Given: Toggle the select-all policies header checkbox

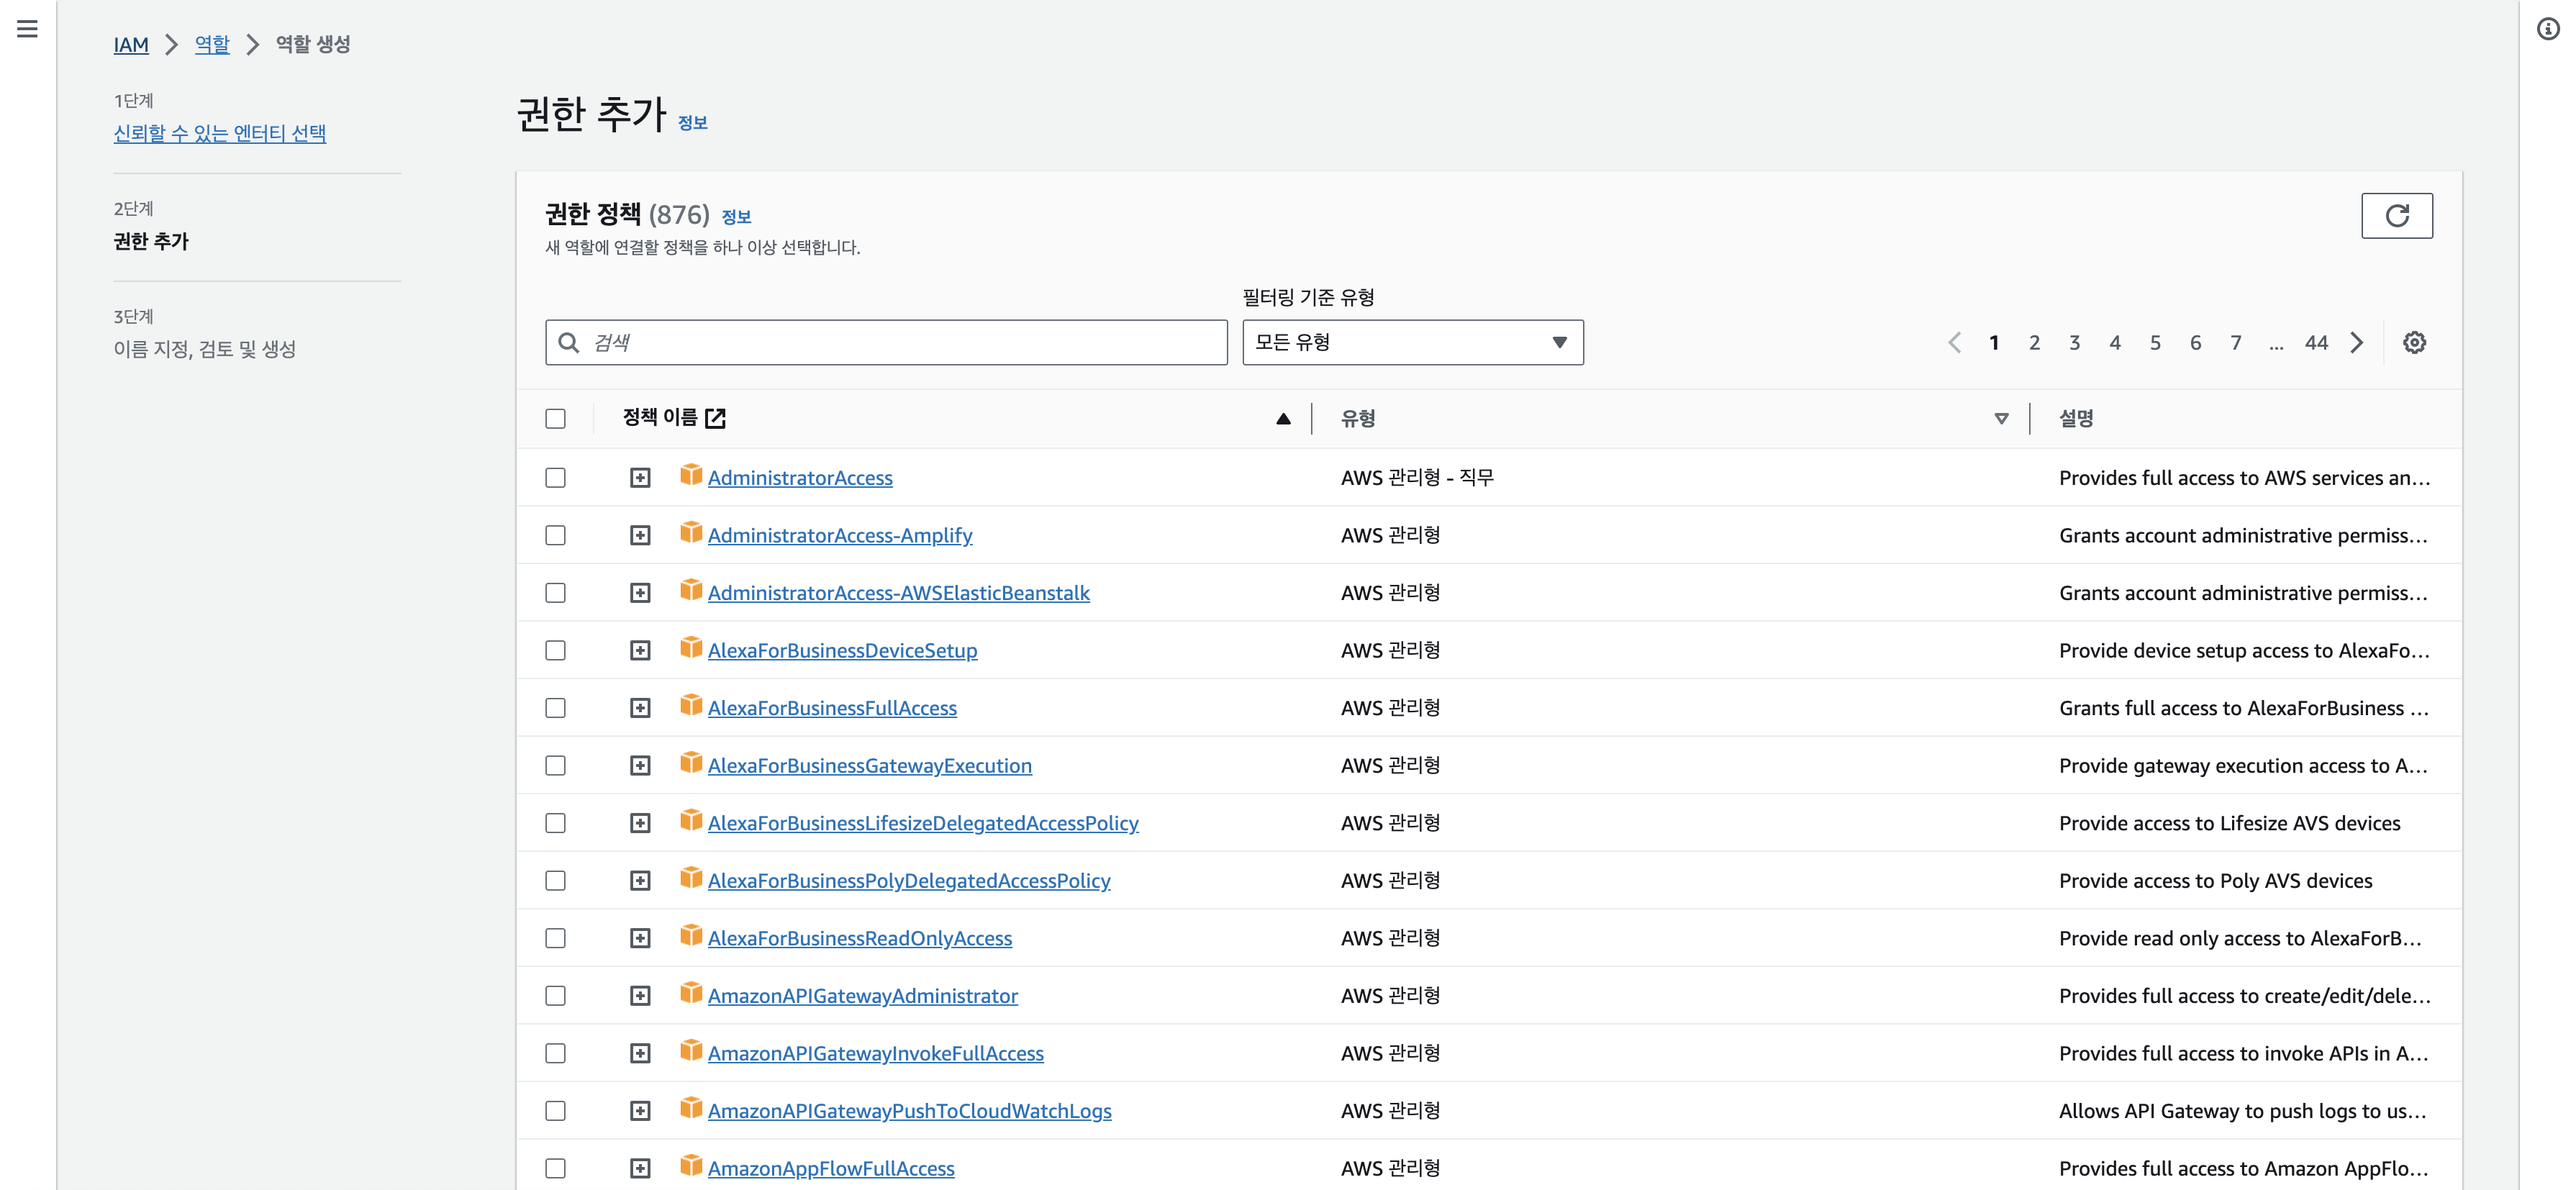Looking at the screenshot, I should click(x=555, y=419).
